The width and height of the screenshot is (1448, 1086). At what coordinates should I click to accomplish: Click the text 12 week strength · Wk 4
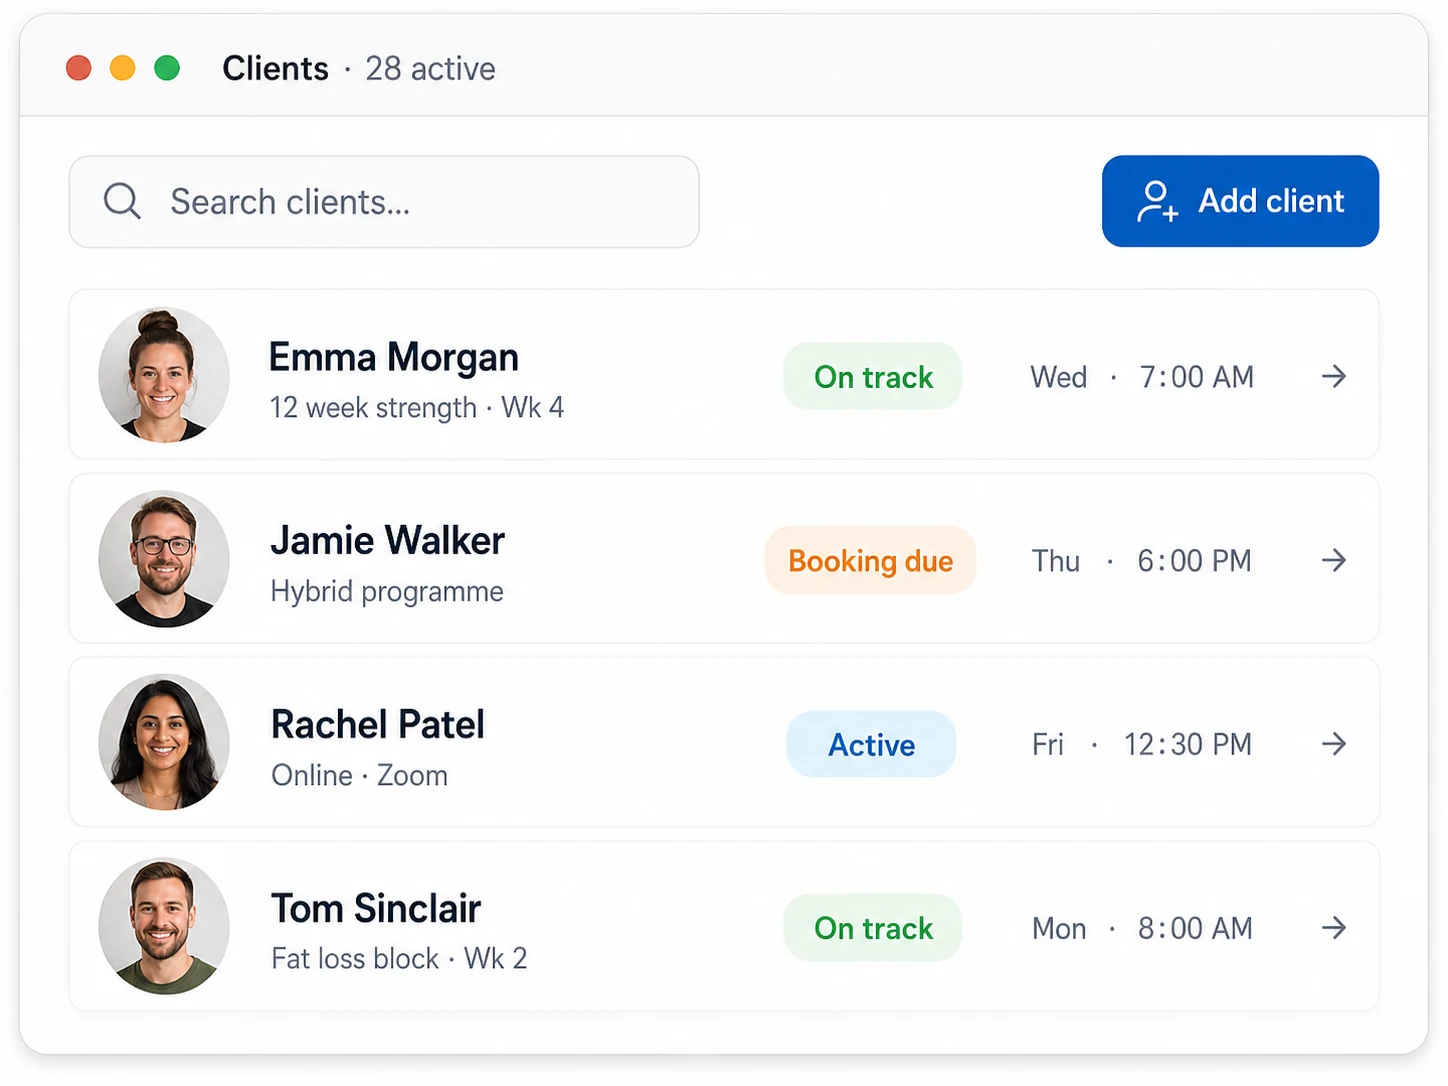click(417, 408)
